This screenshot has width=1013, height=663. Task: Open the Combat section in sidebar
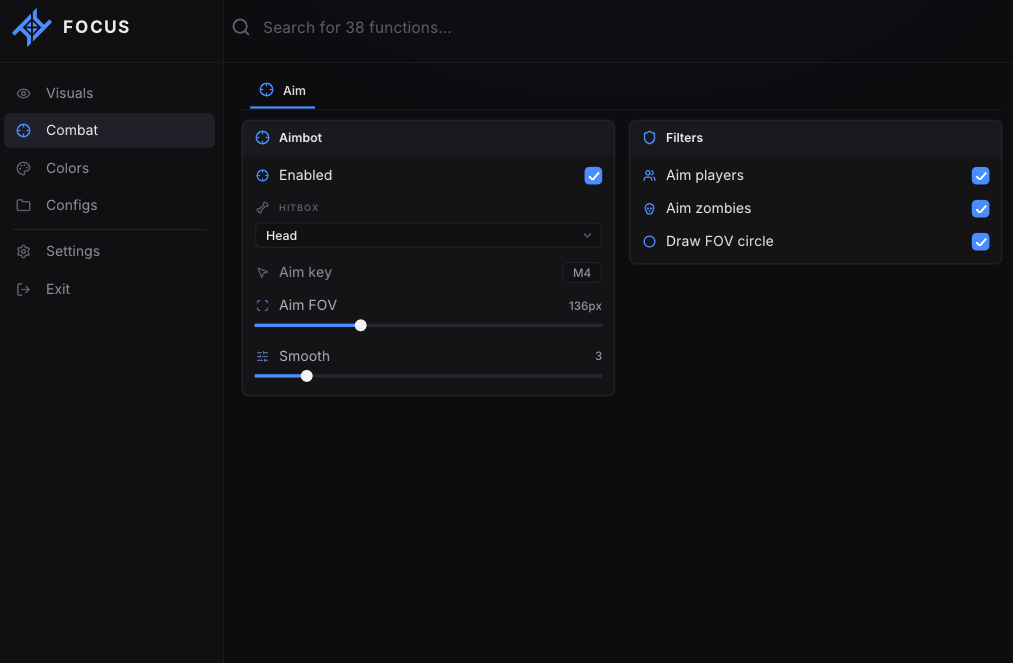109,131
